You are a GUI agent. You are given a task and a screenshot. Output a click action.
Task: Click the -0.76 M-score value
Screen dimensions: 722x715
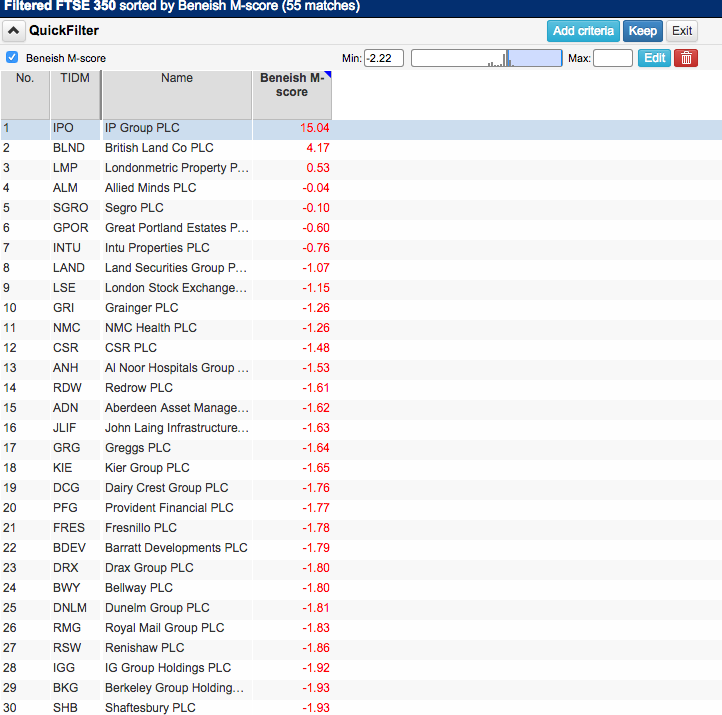[316, 248]
